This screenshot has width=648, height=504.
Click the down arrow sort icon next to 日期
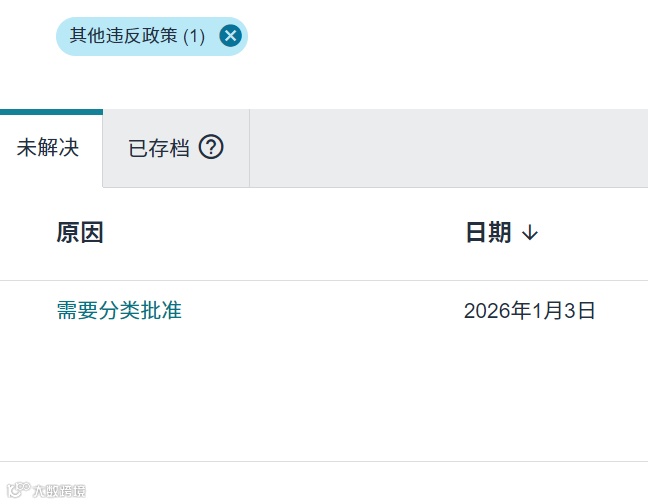tap(530, 233)
